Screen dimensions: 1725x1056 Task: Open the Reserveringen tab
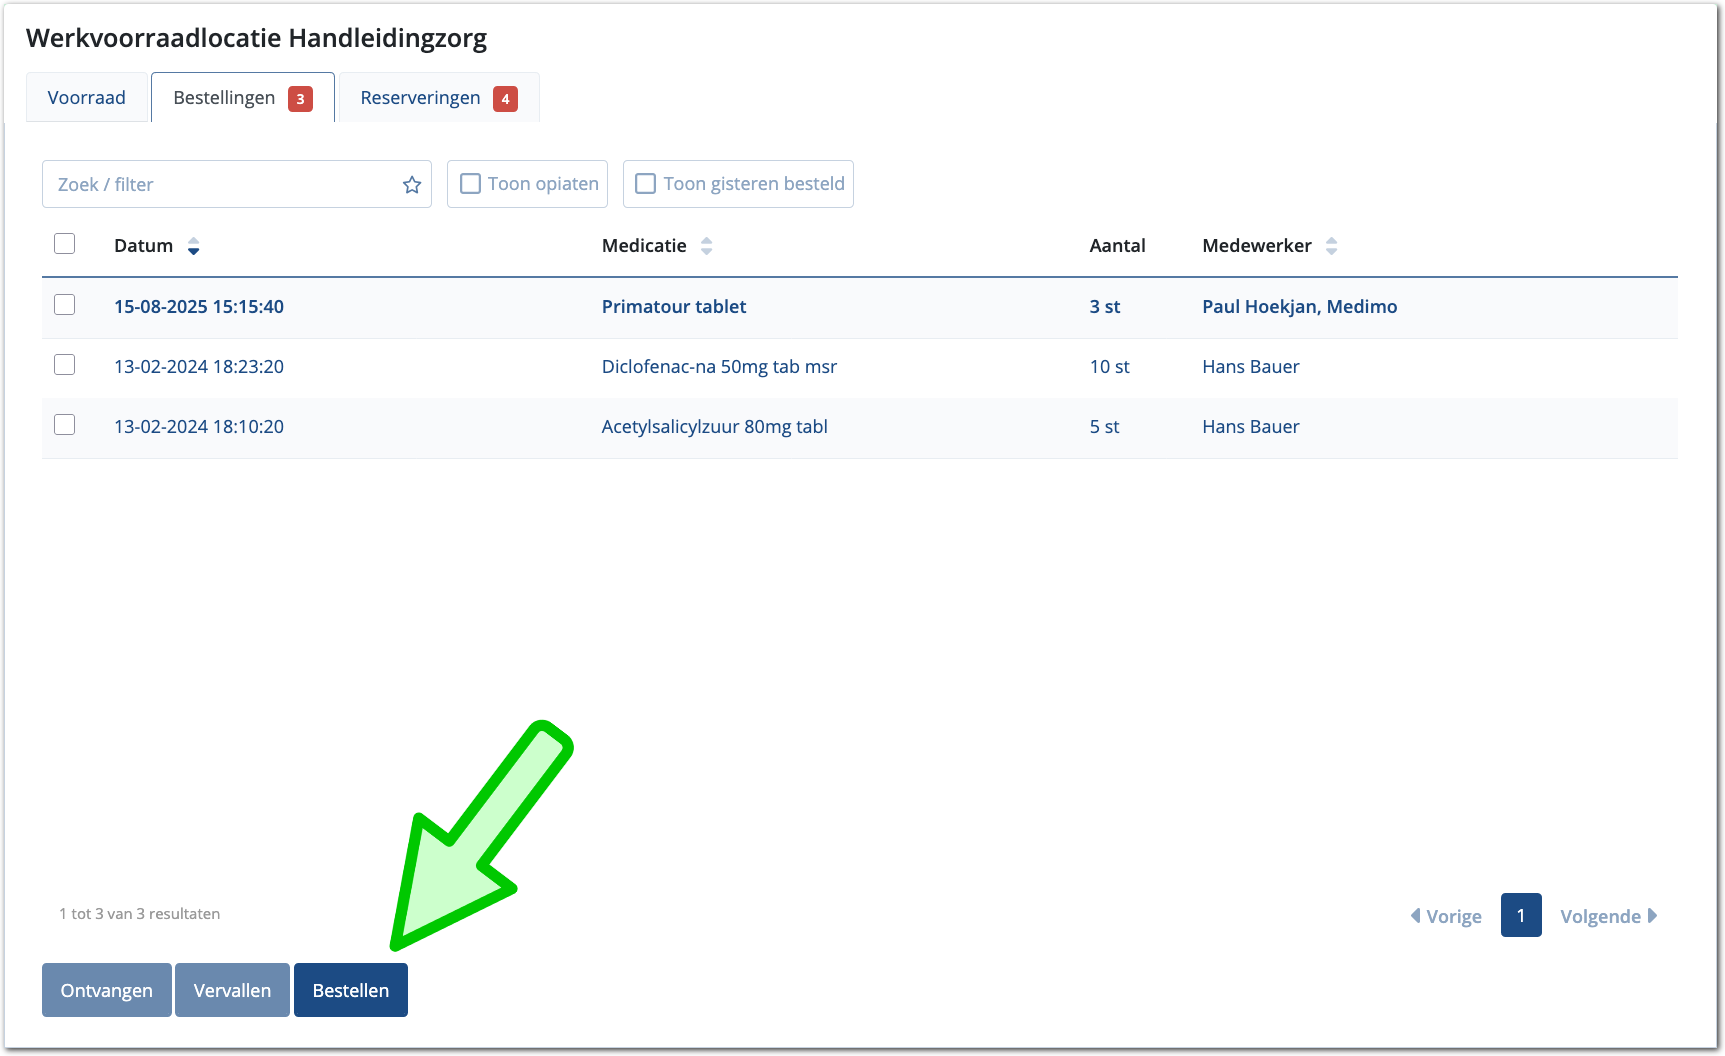click(x=420, y=98)
